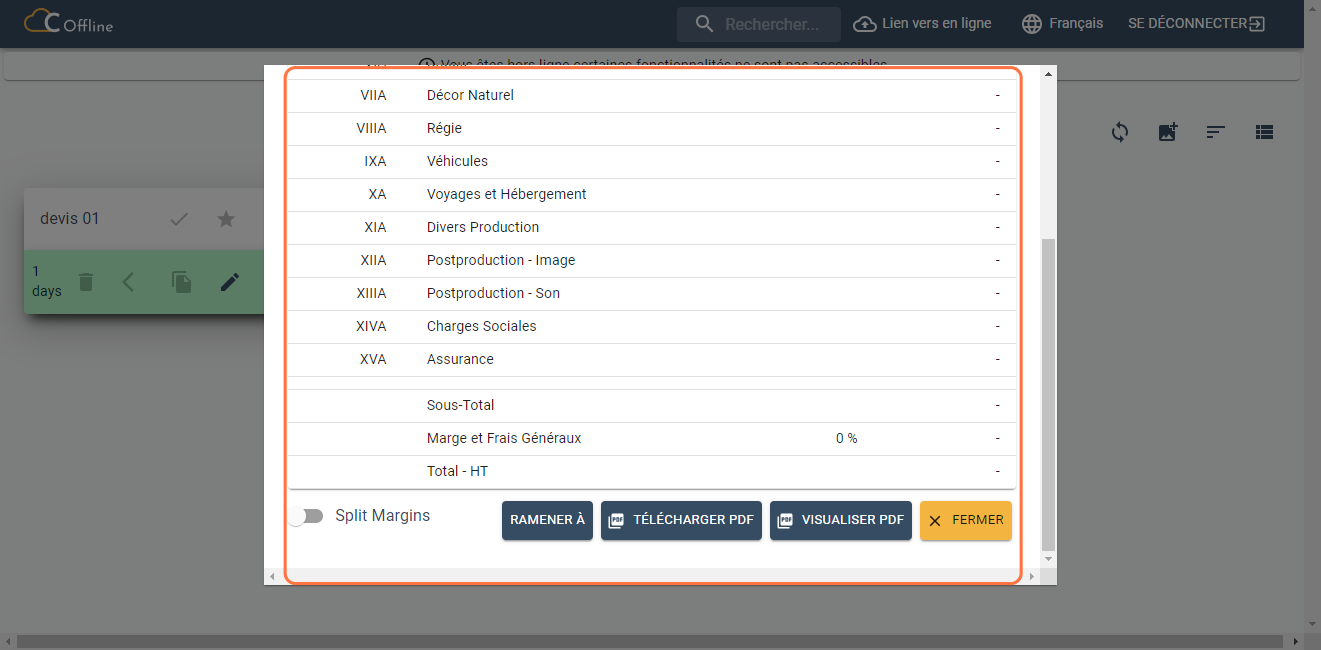Click the add image icon
Screen dimensions: 1321x650
tap(1168, 132)
